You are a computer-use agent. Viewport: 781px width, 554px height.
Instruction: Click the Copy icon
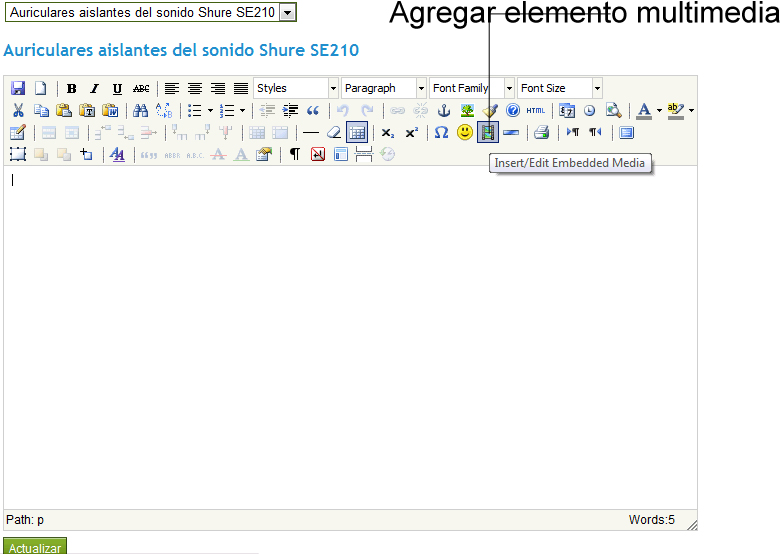(41, 110)
